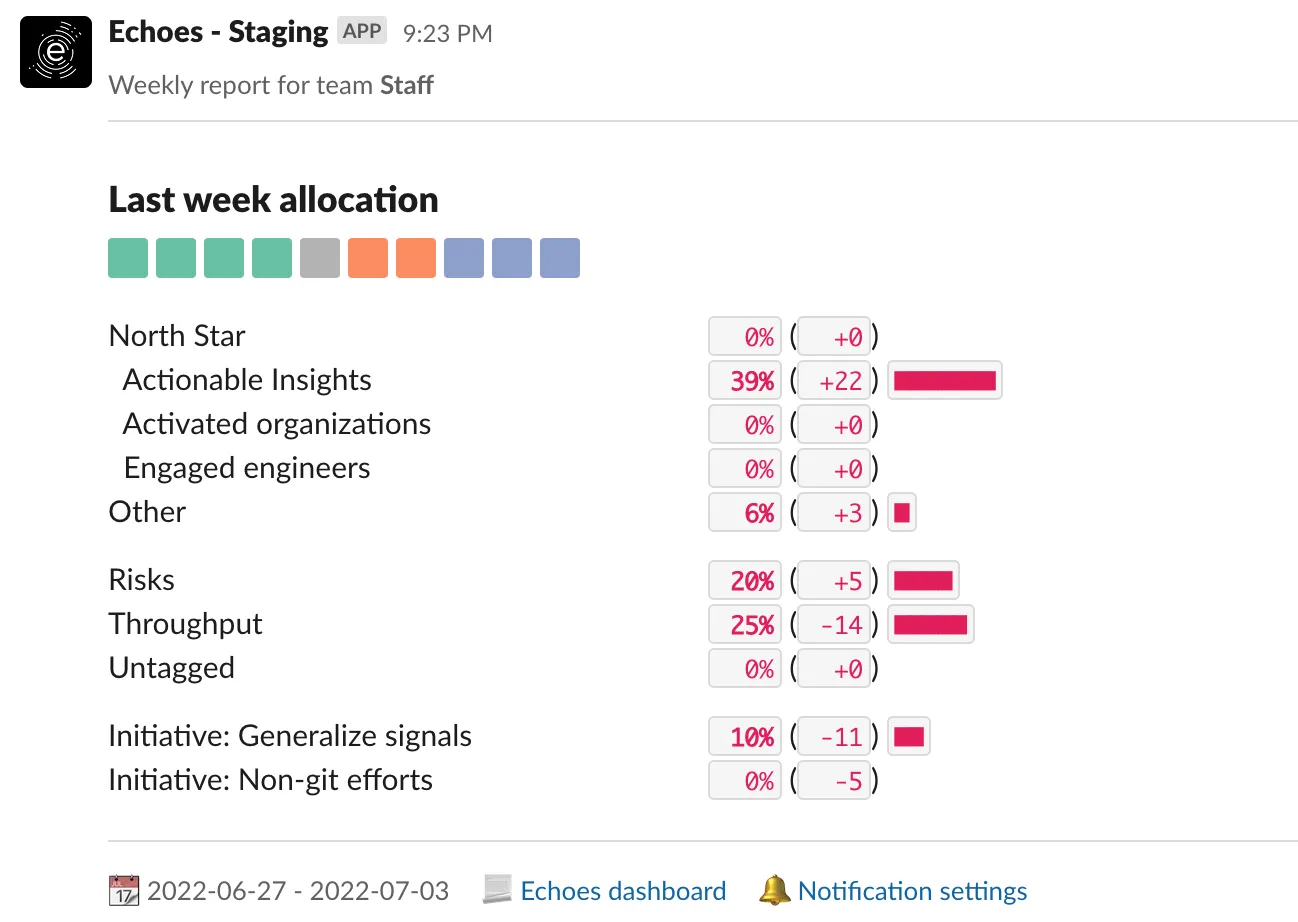The image size is (1298, 922).
Task: Click the Echoes - Staging sender name
Action: click(218, 32)
